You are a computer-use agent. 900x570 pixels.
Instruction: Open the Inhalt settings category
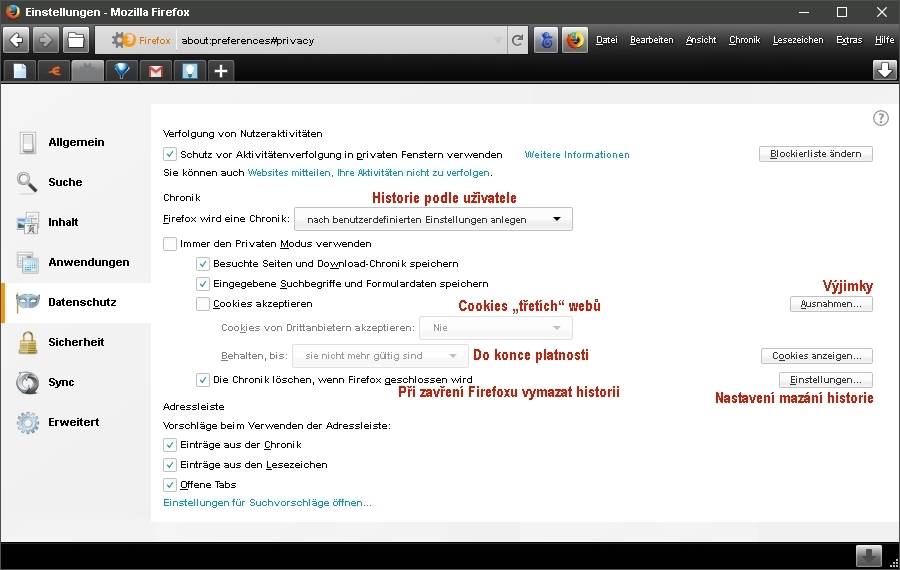(x=76, y=223)
